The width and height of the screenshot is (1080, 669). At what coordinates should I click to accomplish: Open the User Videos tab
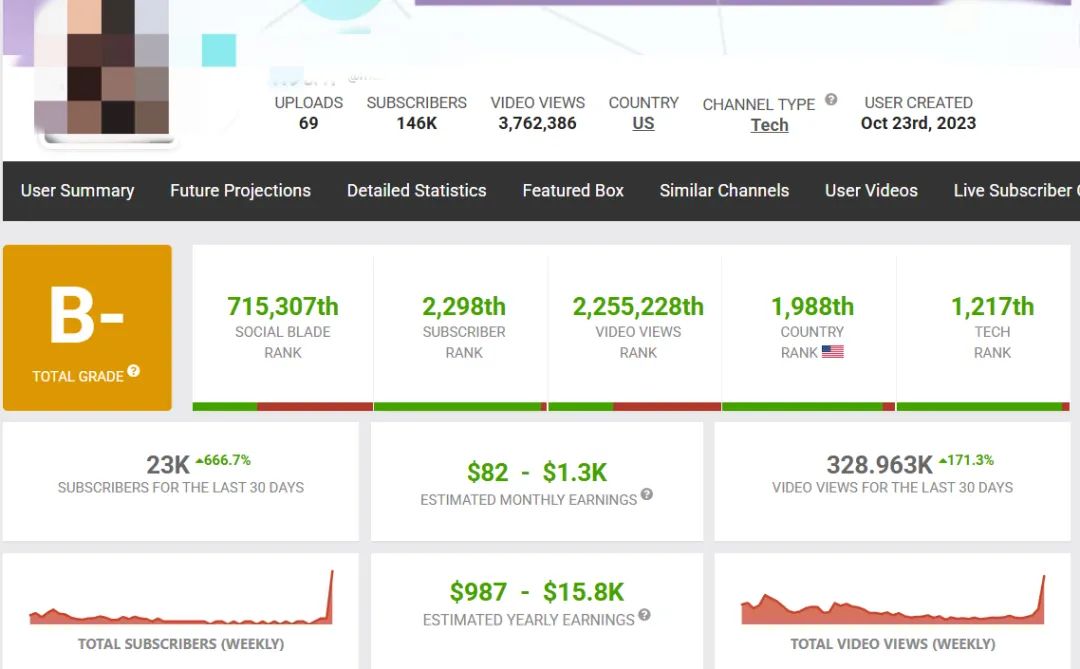pyautogui.click(x=871, y=191)
